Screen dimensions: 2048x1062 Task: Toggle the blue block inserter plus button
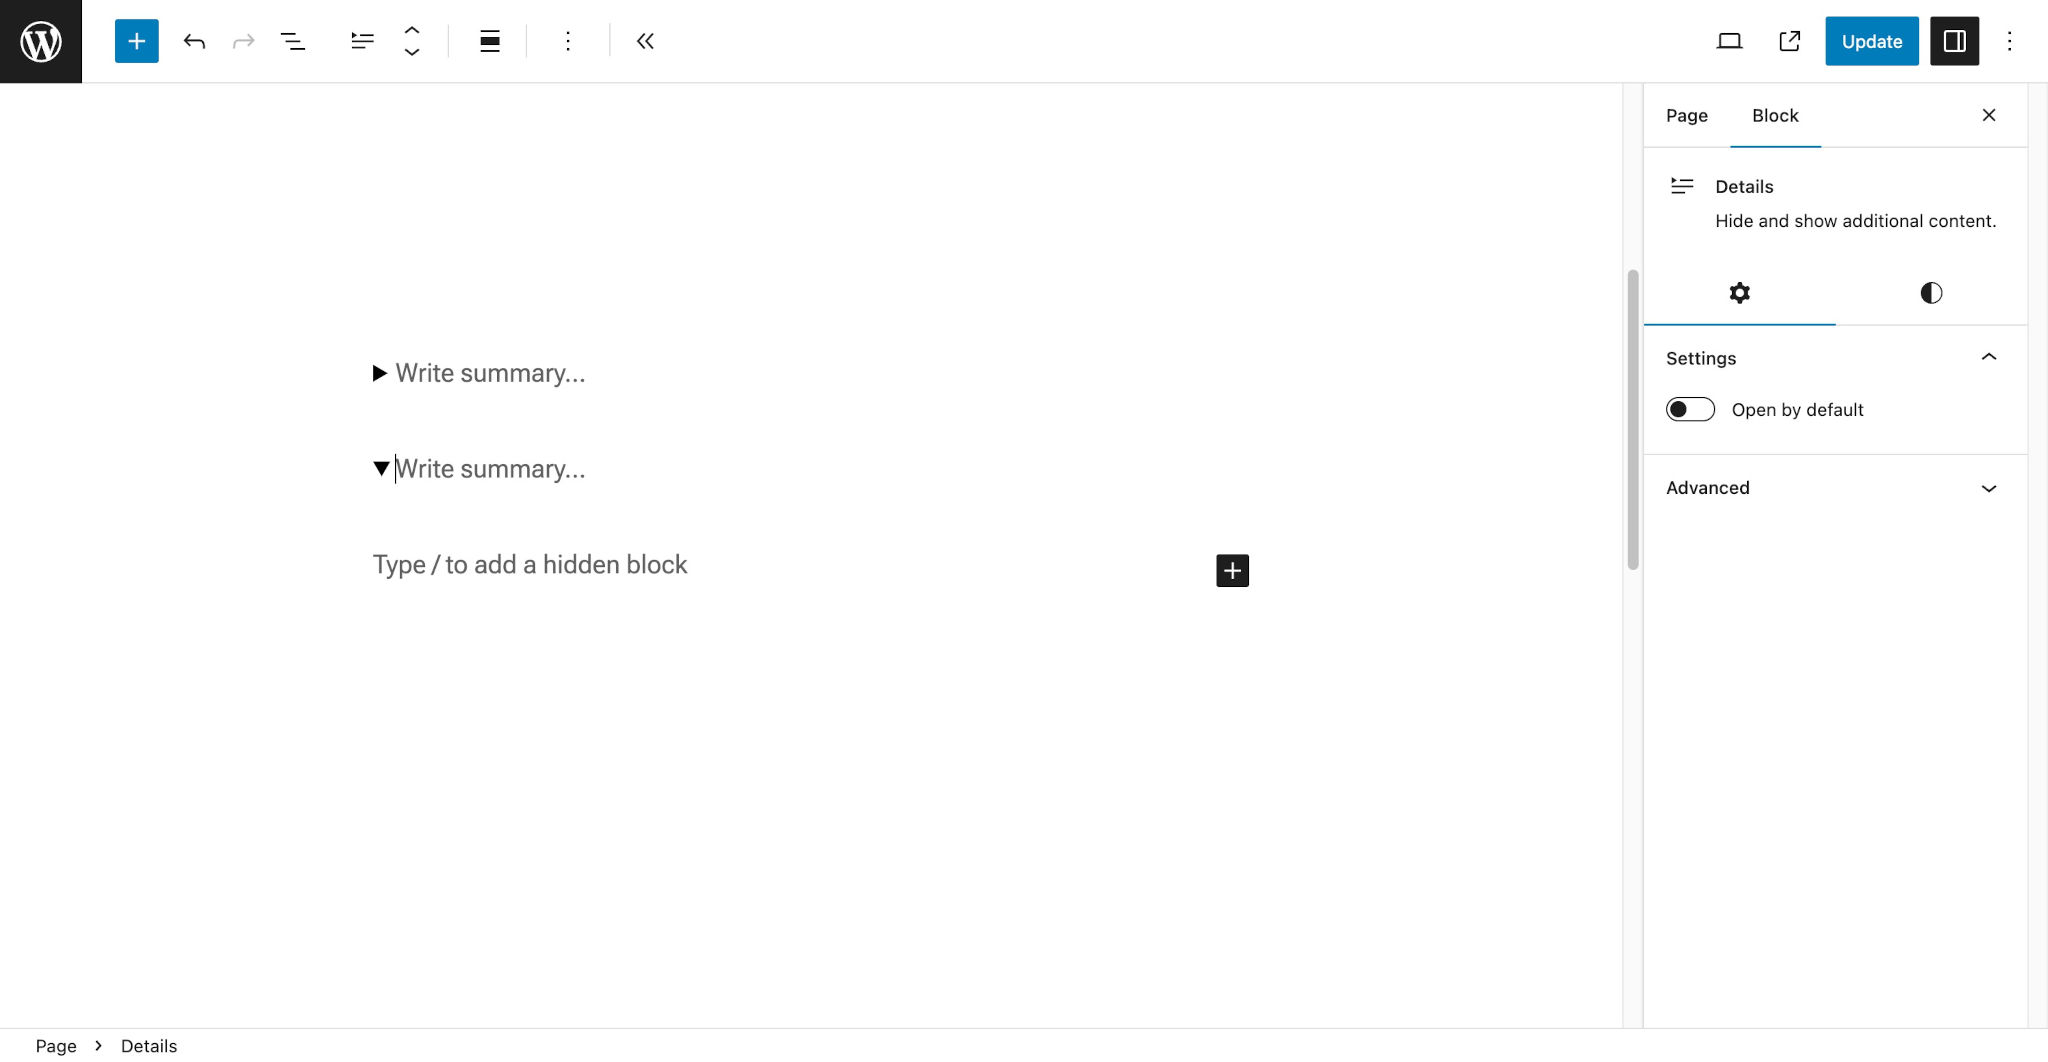coord(137,41)
